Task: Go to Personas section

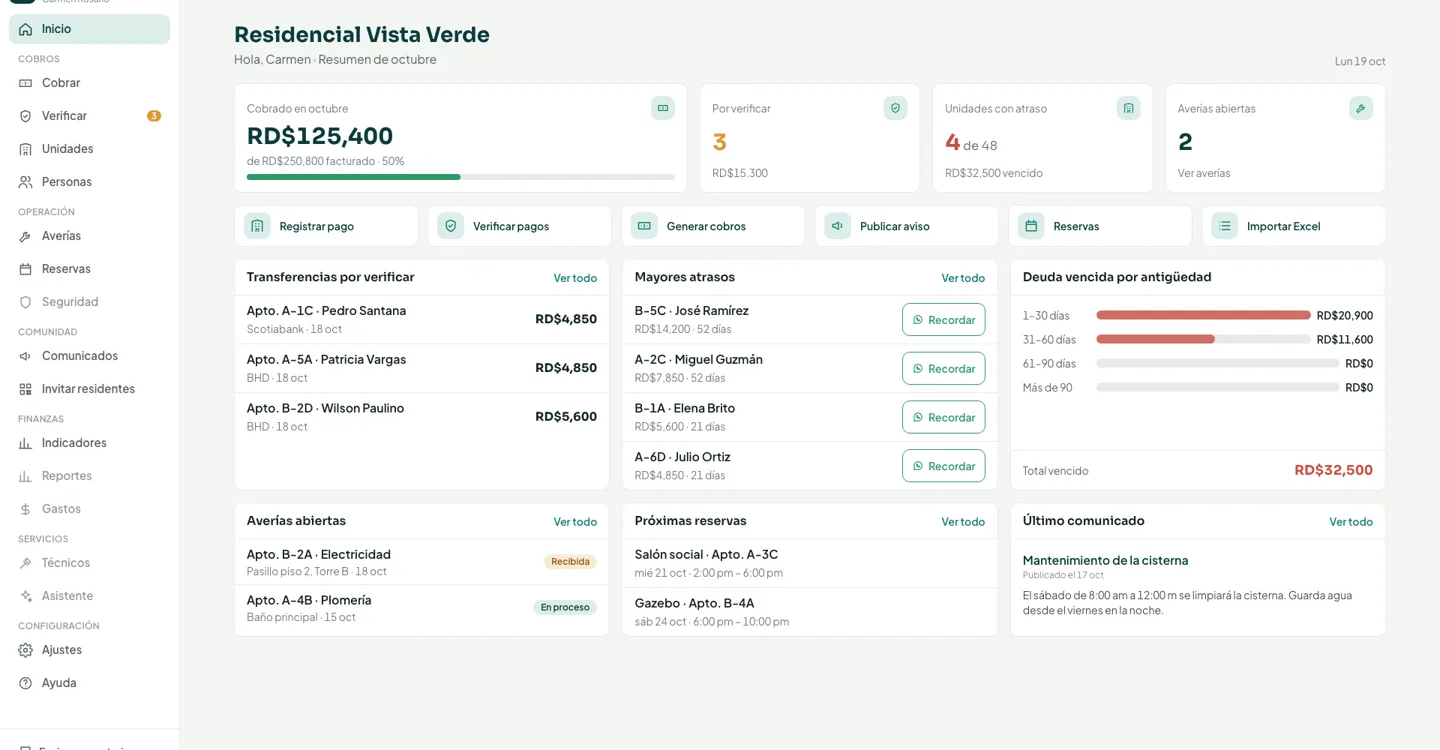Action: (x=89, y=182)
